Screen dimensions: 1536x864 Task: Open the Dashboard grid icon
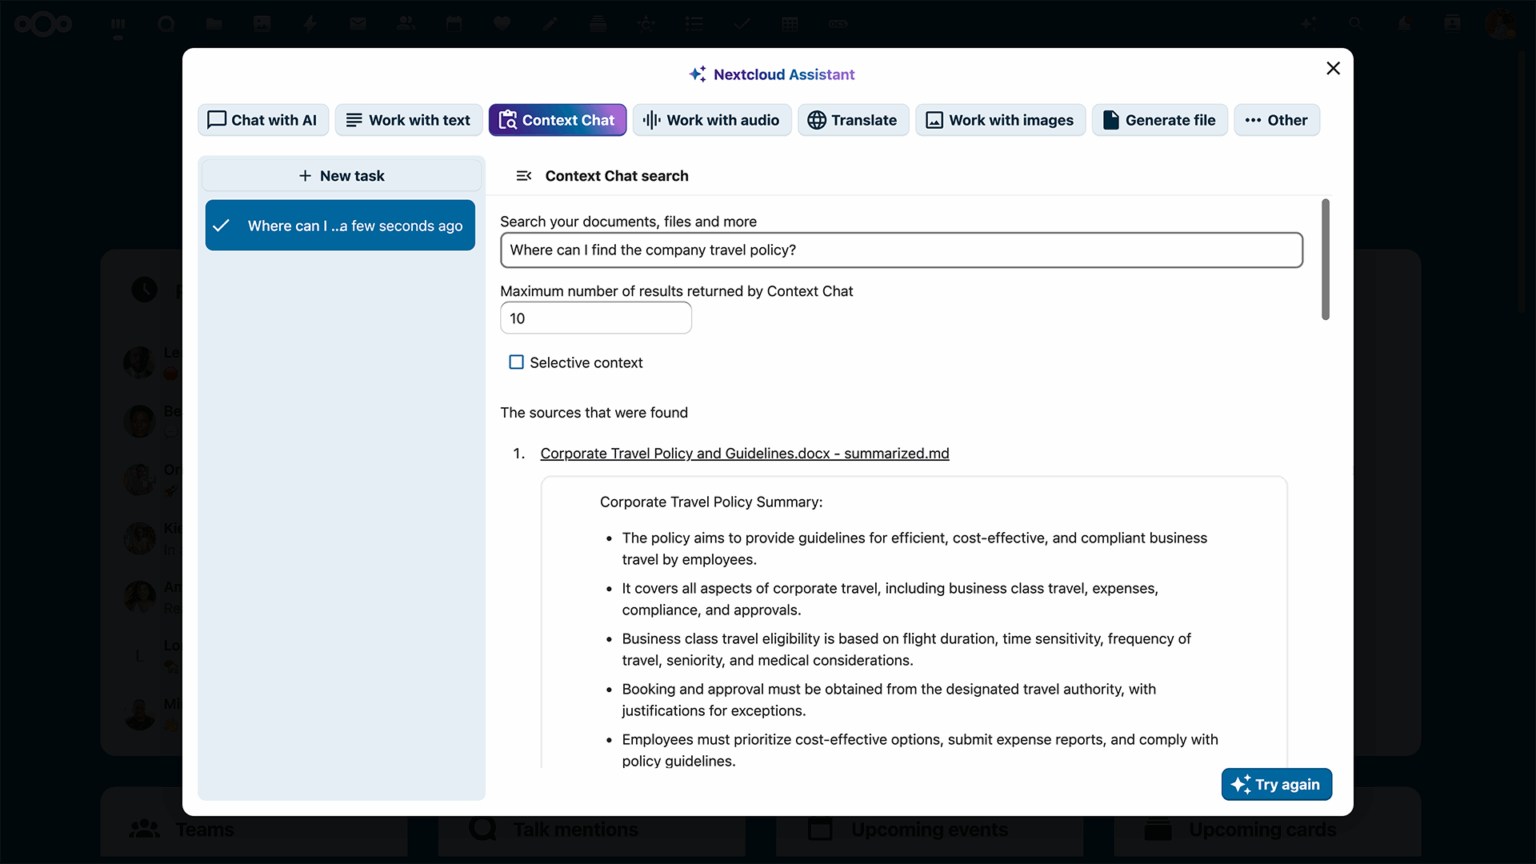coord(117,23)
